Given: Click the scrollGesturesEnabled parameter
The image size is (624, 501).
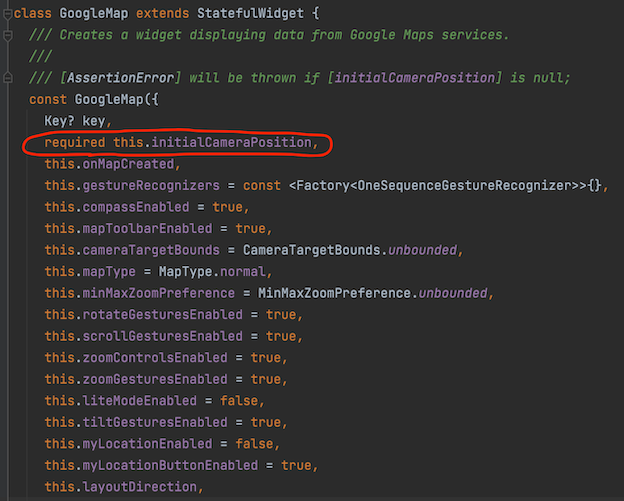Looking at the screenshot, I should (x=174, y=336).
